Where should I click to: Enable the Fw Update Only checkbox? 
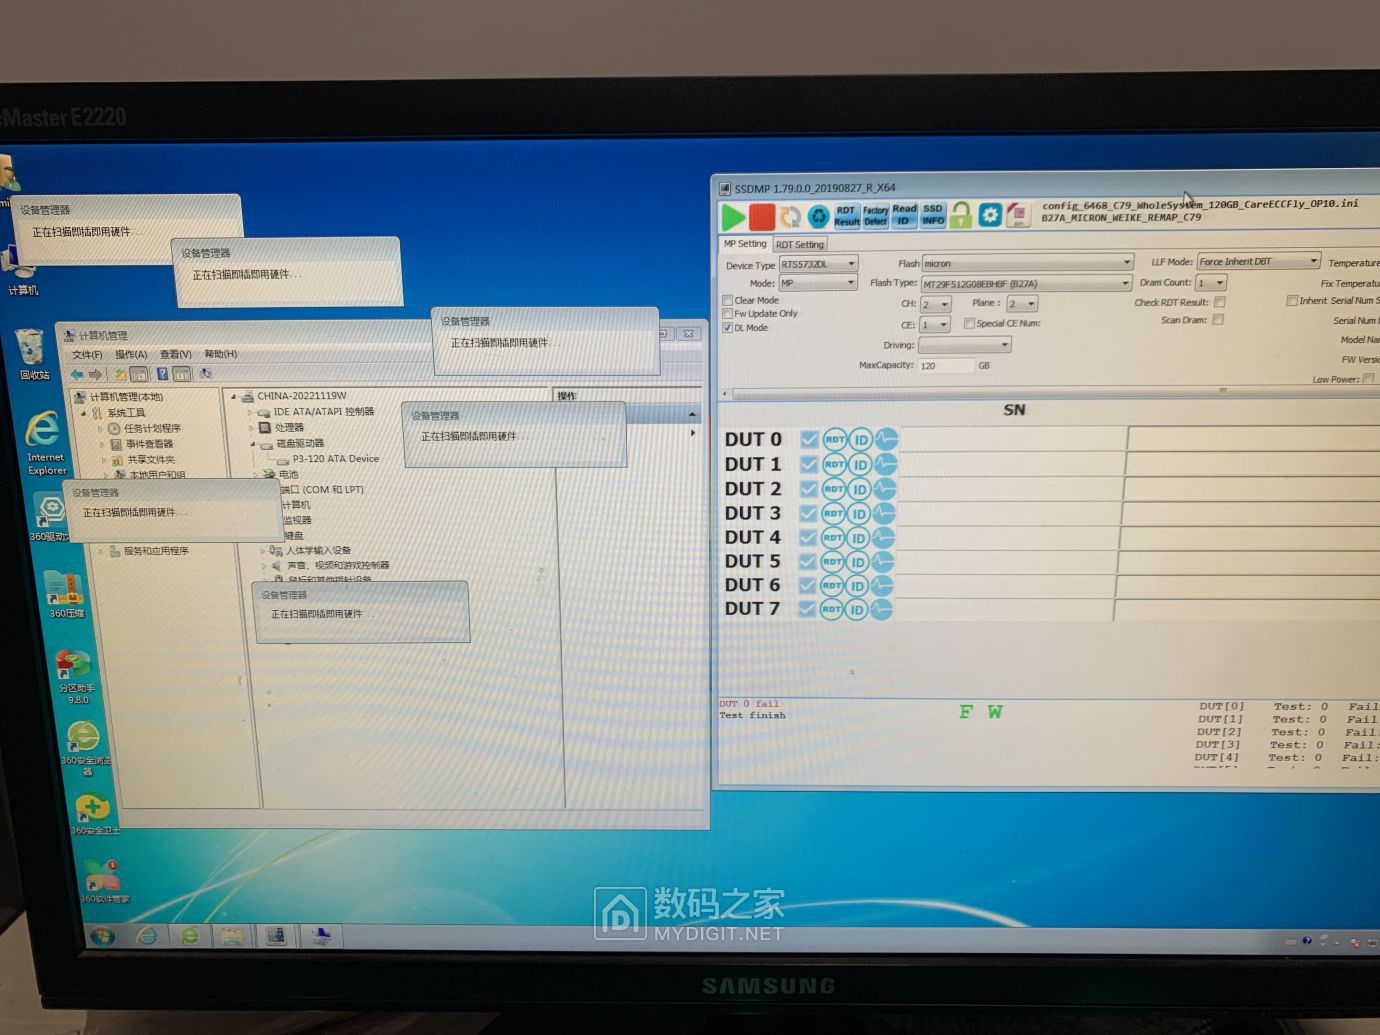click(x=728, y=314)
